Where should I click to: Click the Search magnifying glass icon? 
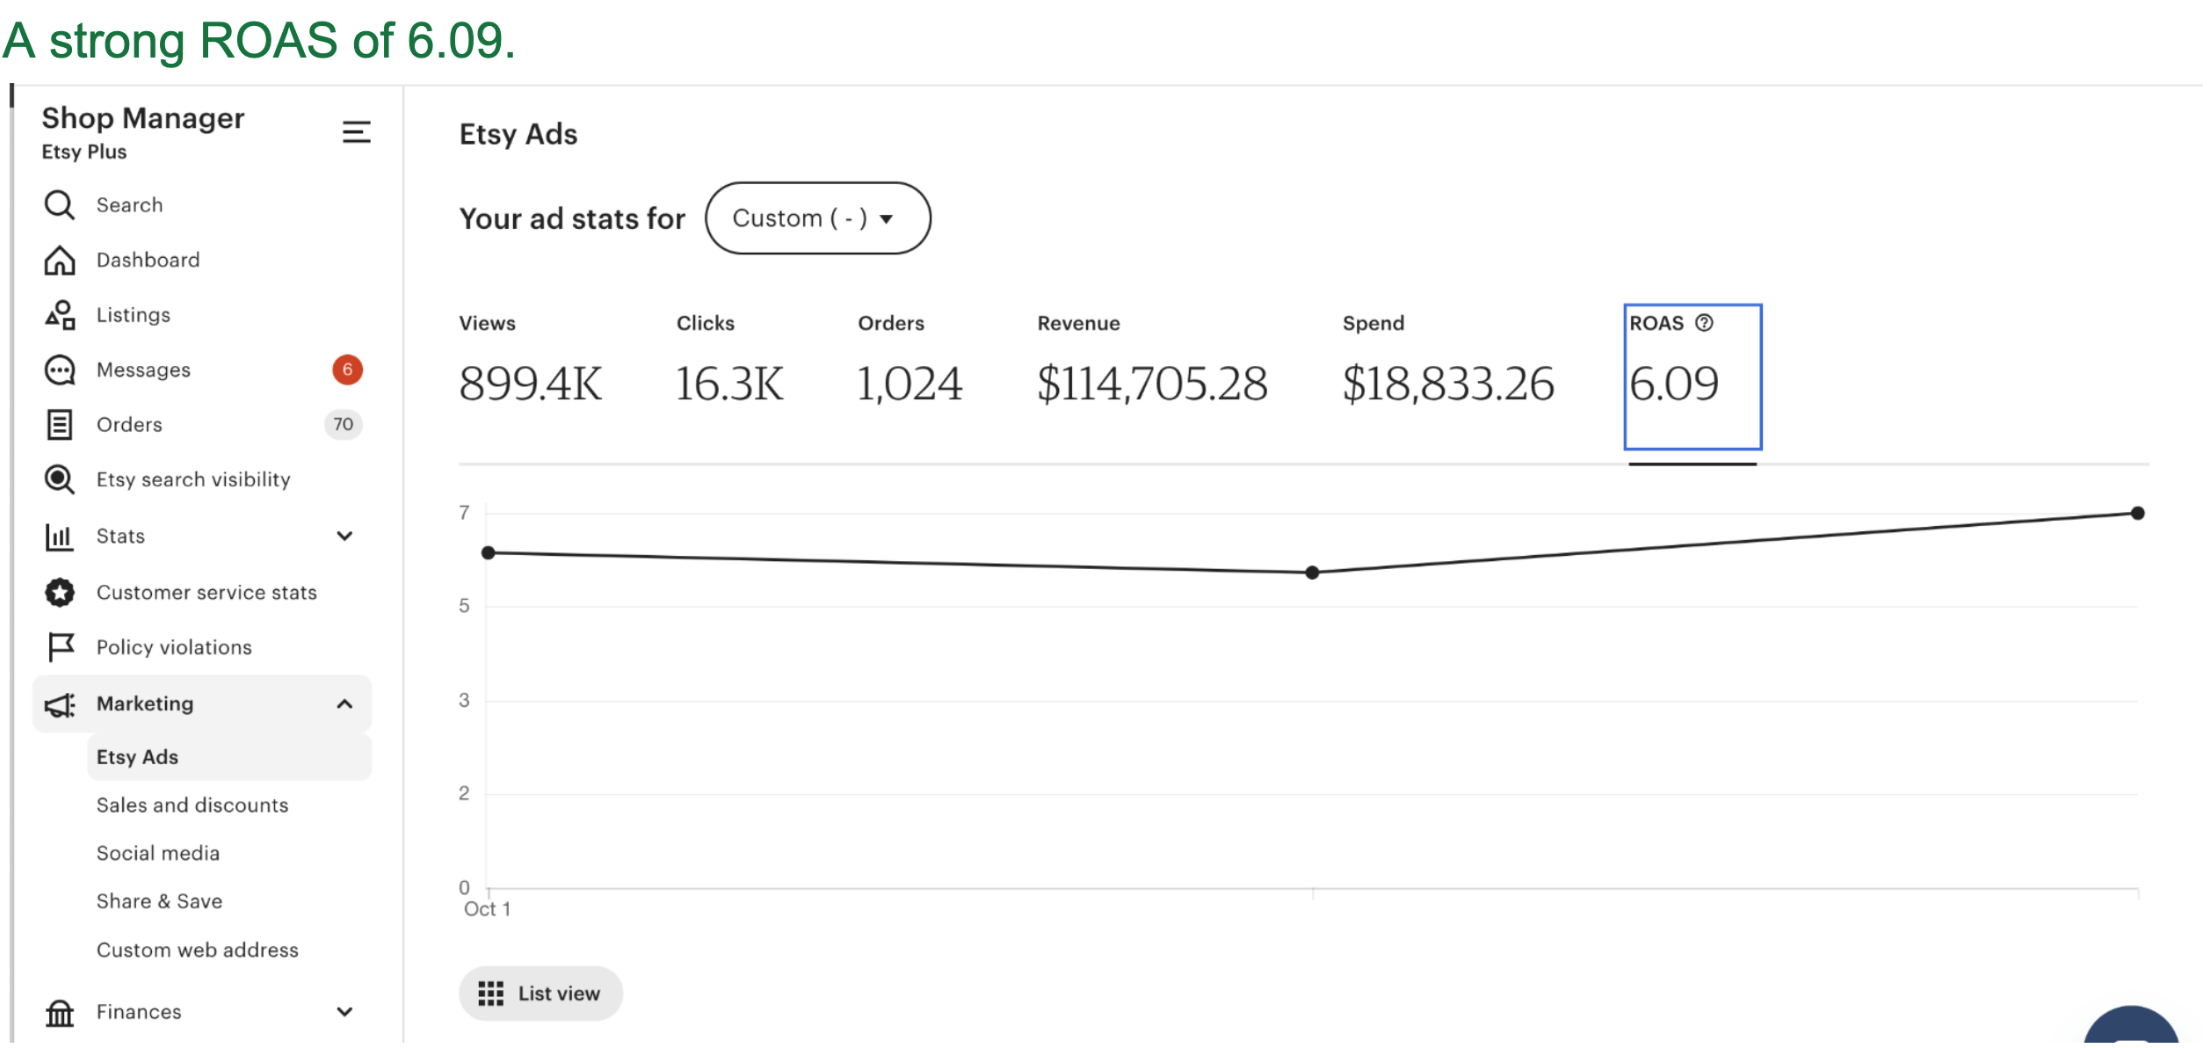60,205
